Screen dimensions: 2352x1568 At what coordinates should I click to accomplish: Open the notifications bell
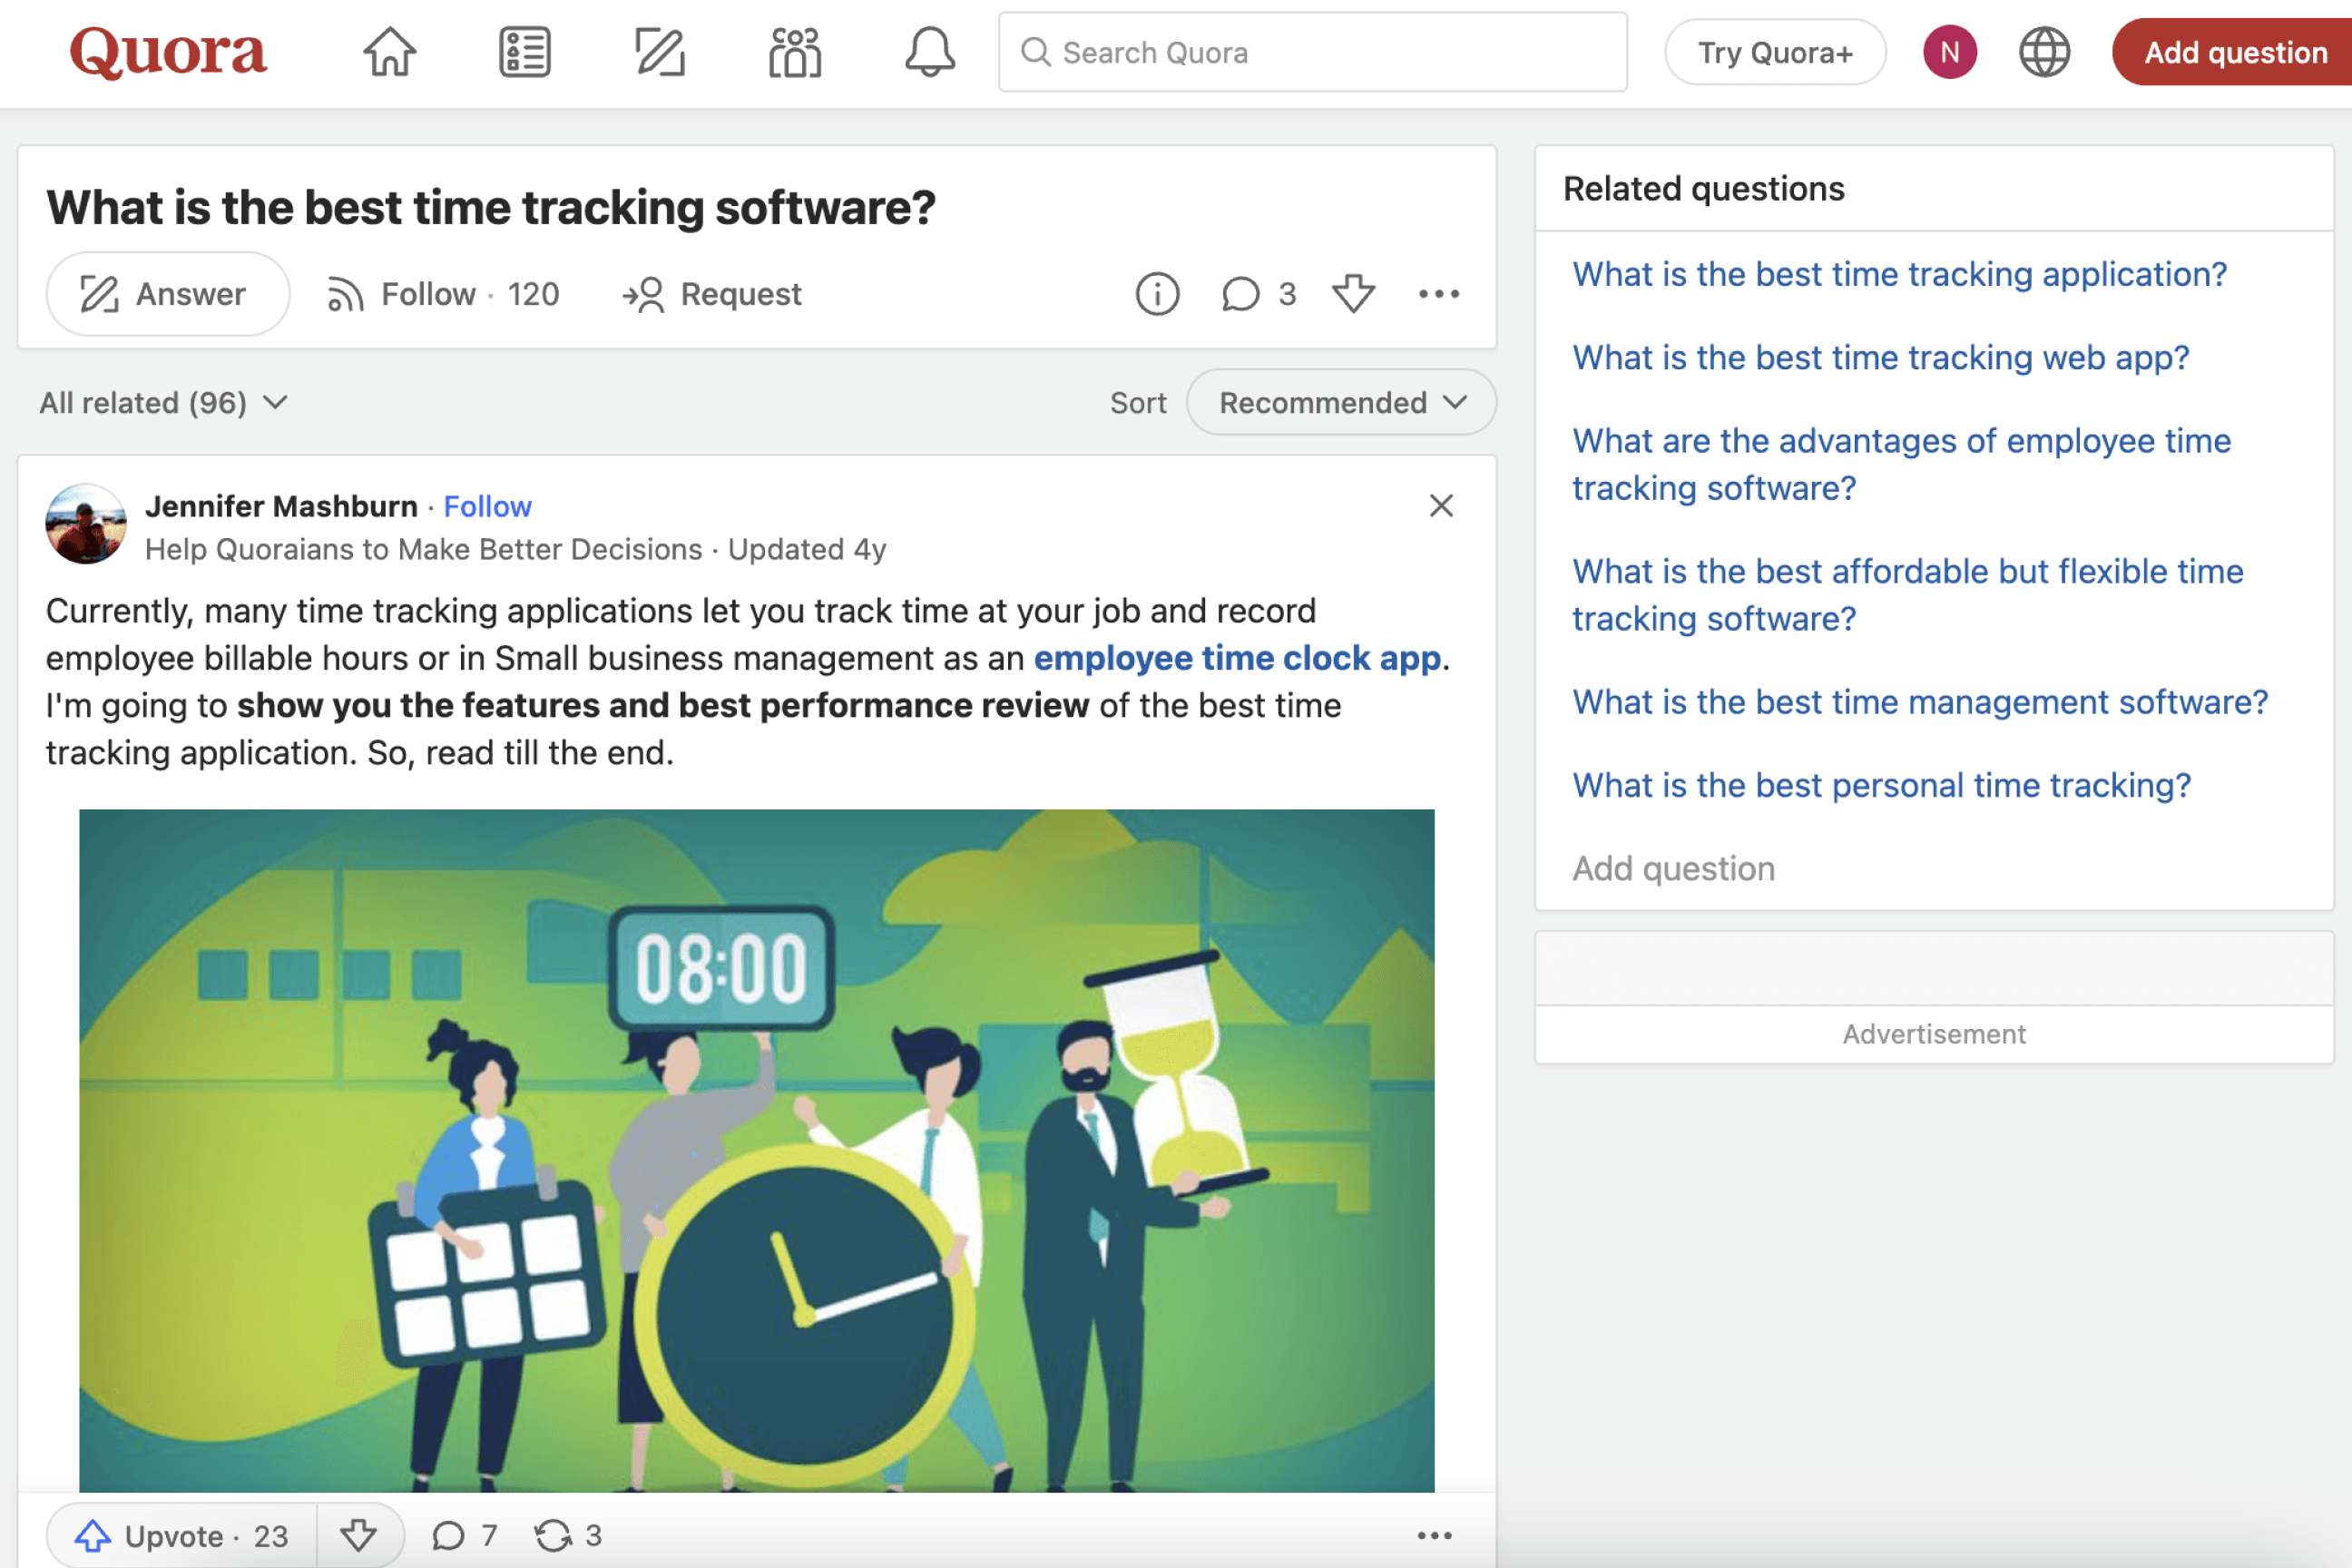928,52
